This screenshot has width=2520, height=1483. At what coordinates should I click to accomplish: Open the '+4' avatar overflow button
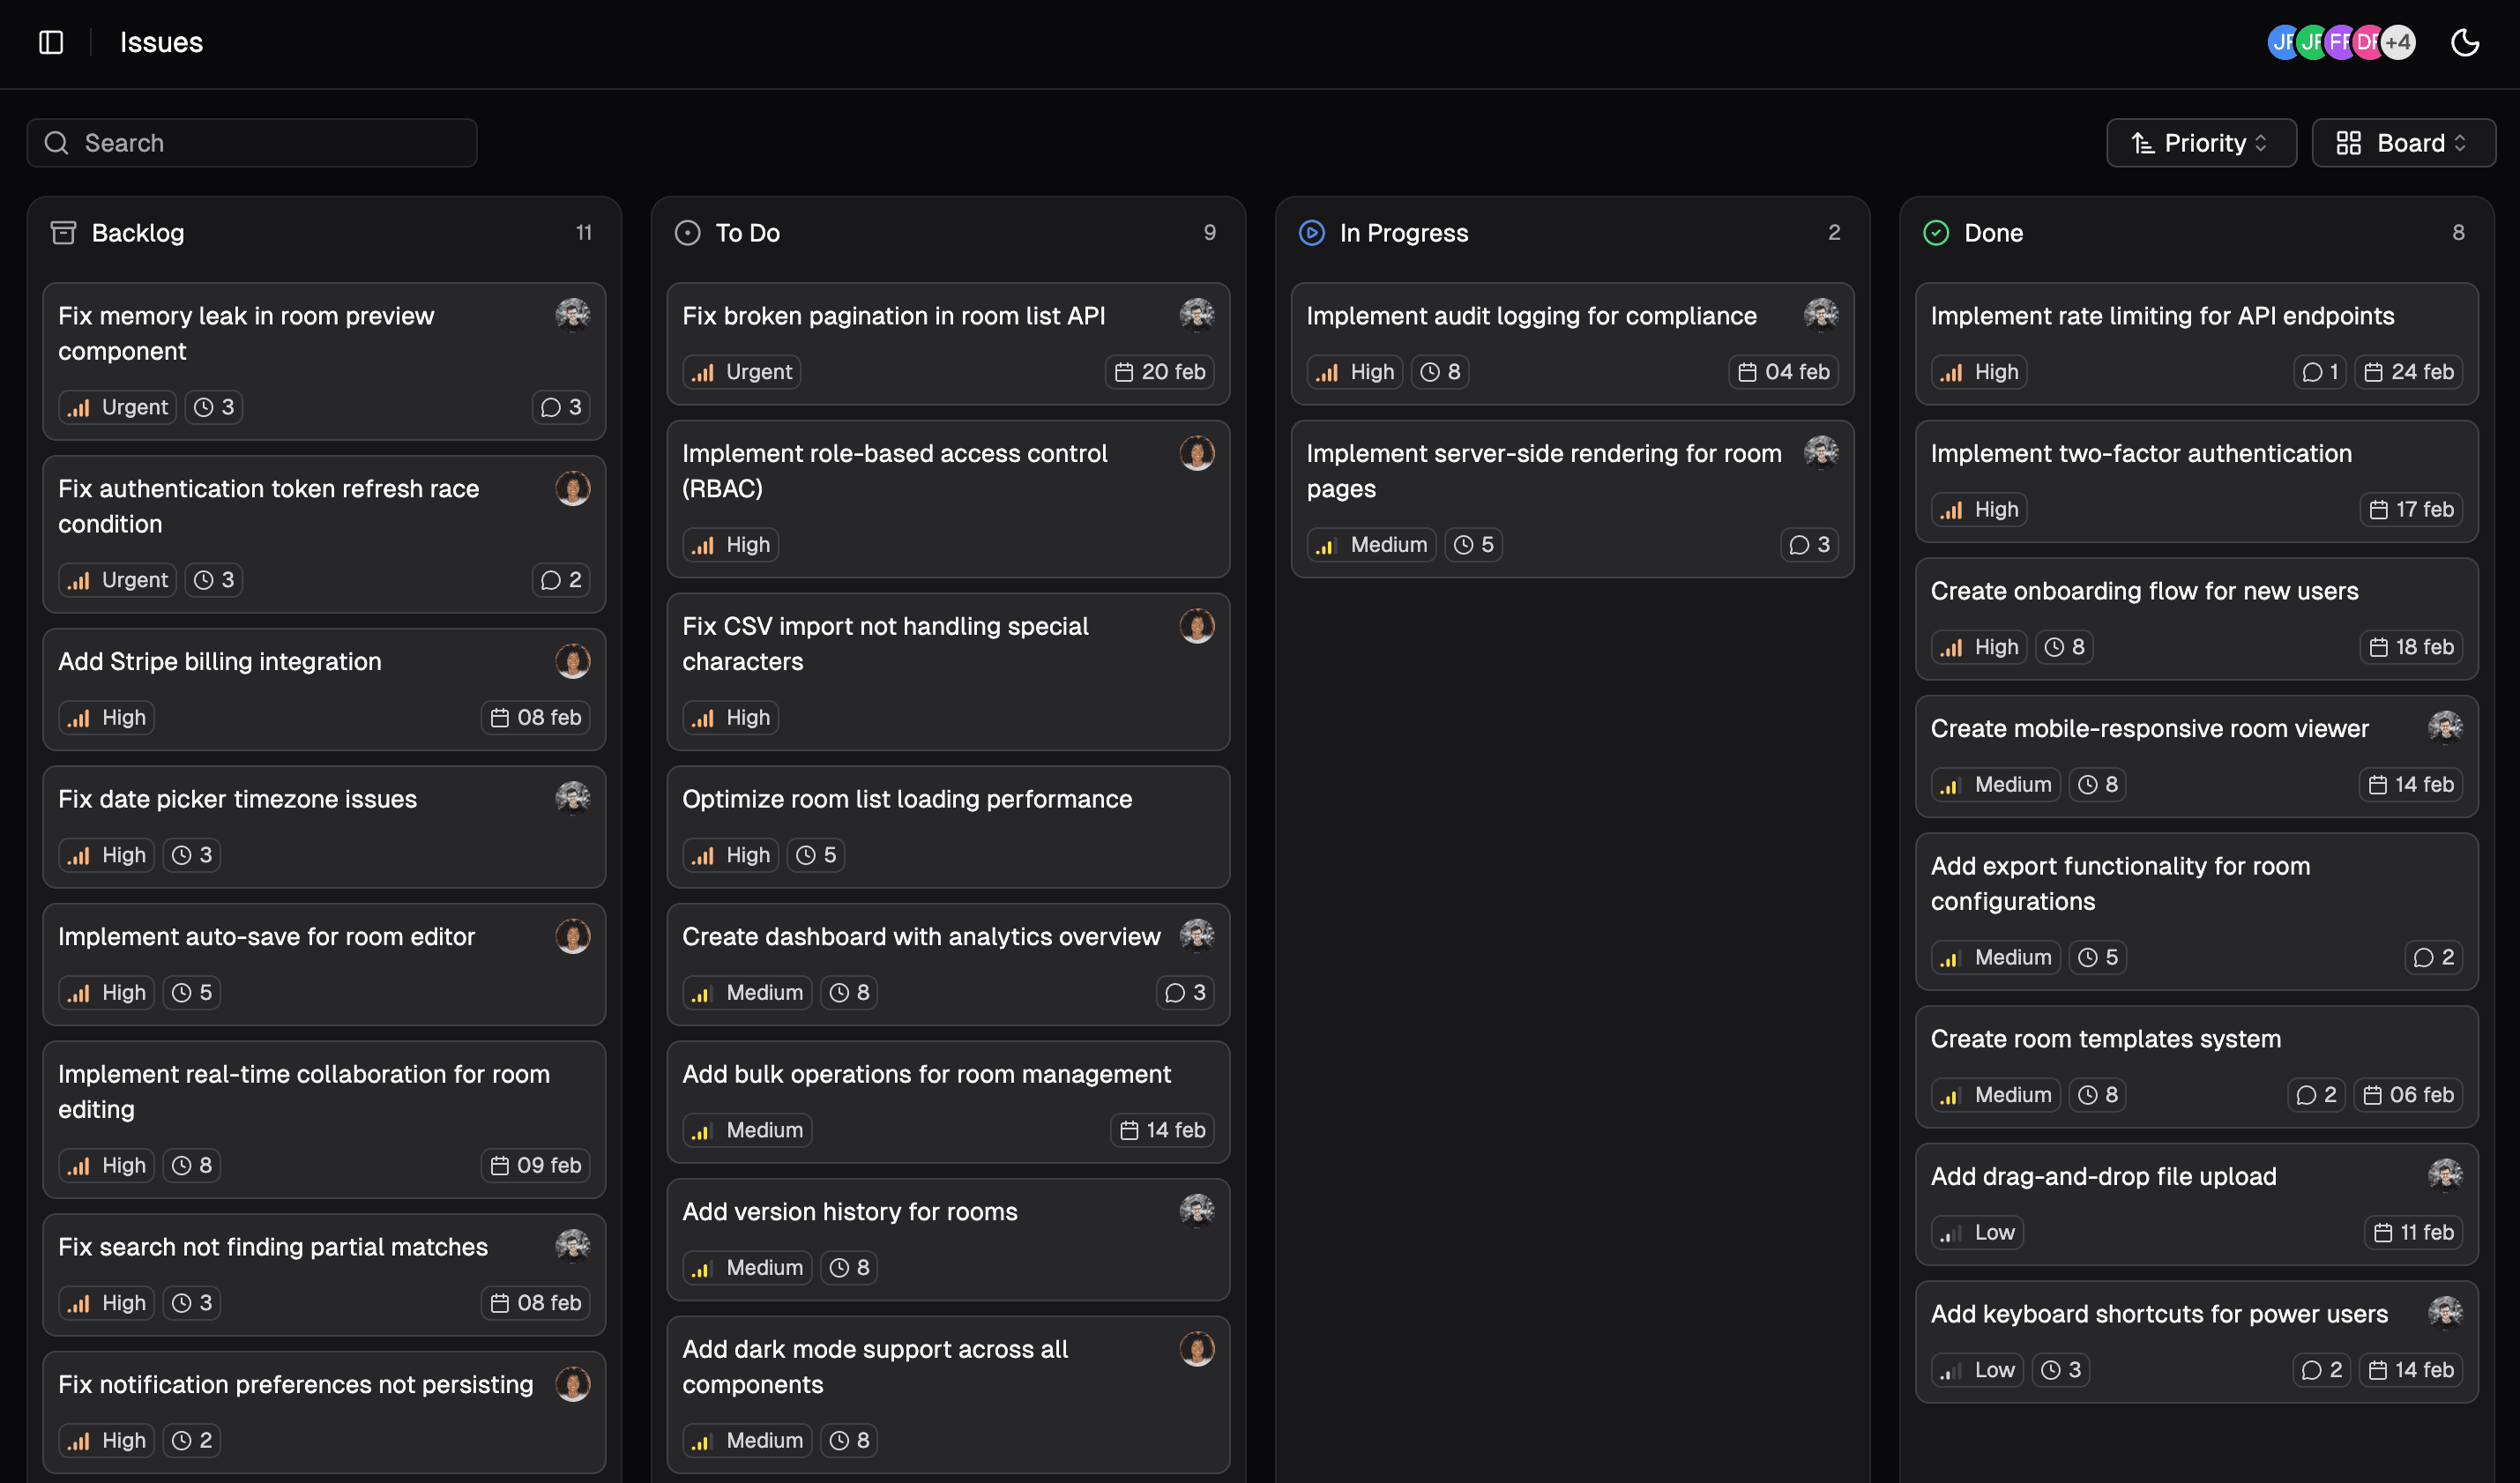point(2397,42)
